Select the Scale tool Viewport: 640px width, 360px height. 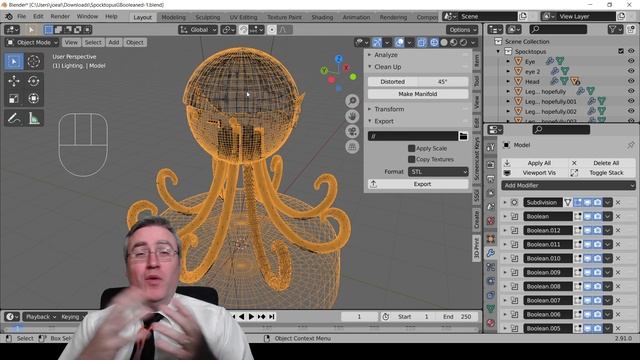(14, 98)
